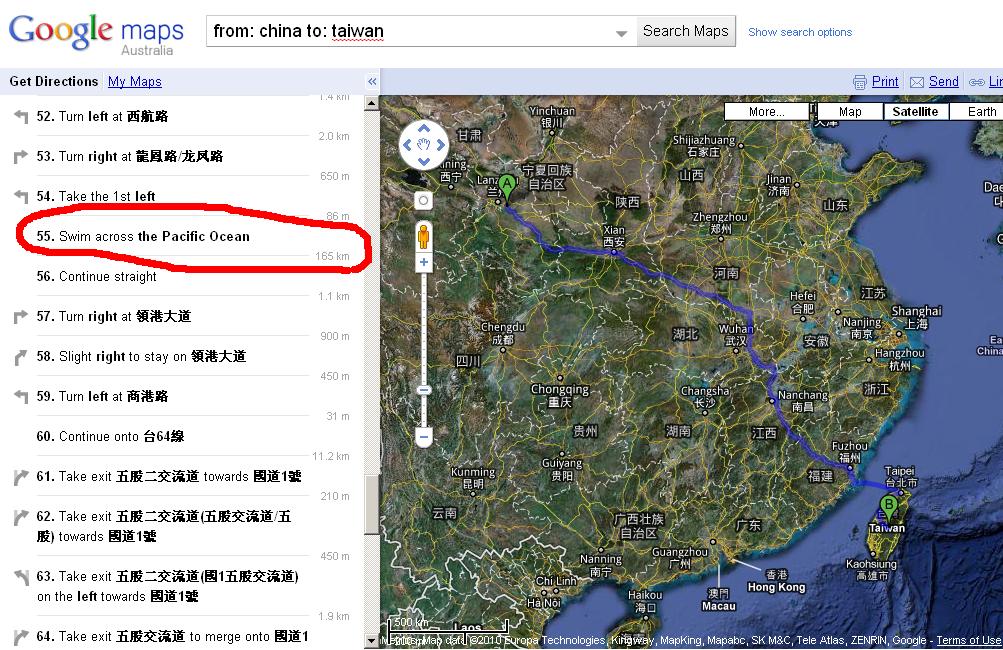
Task: Switch to Earth view tab
Action: 977,112
